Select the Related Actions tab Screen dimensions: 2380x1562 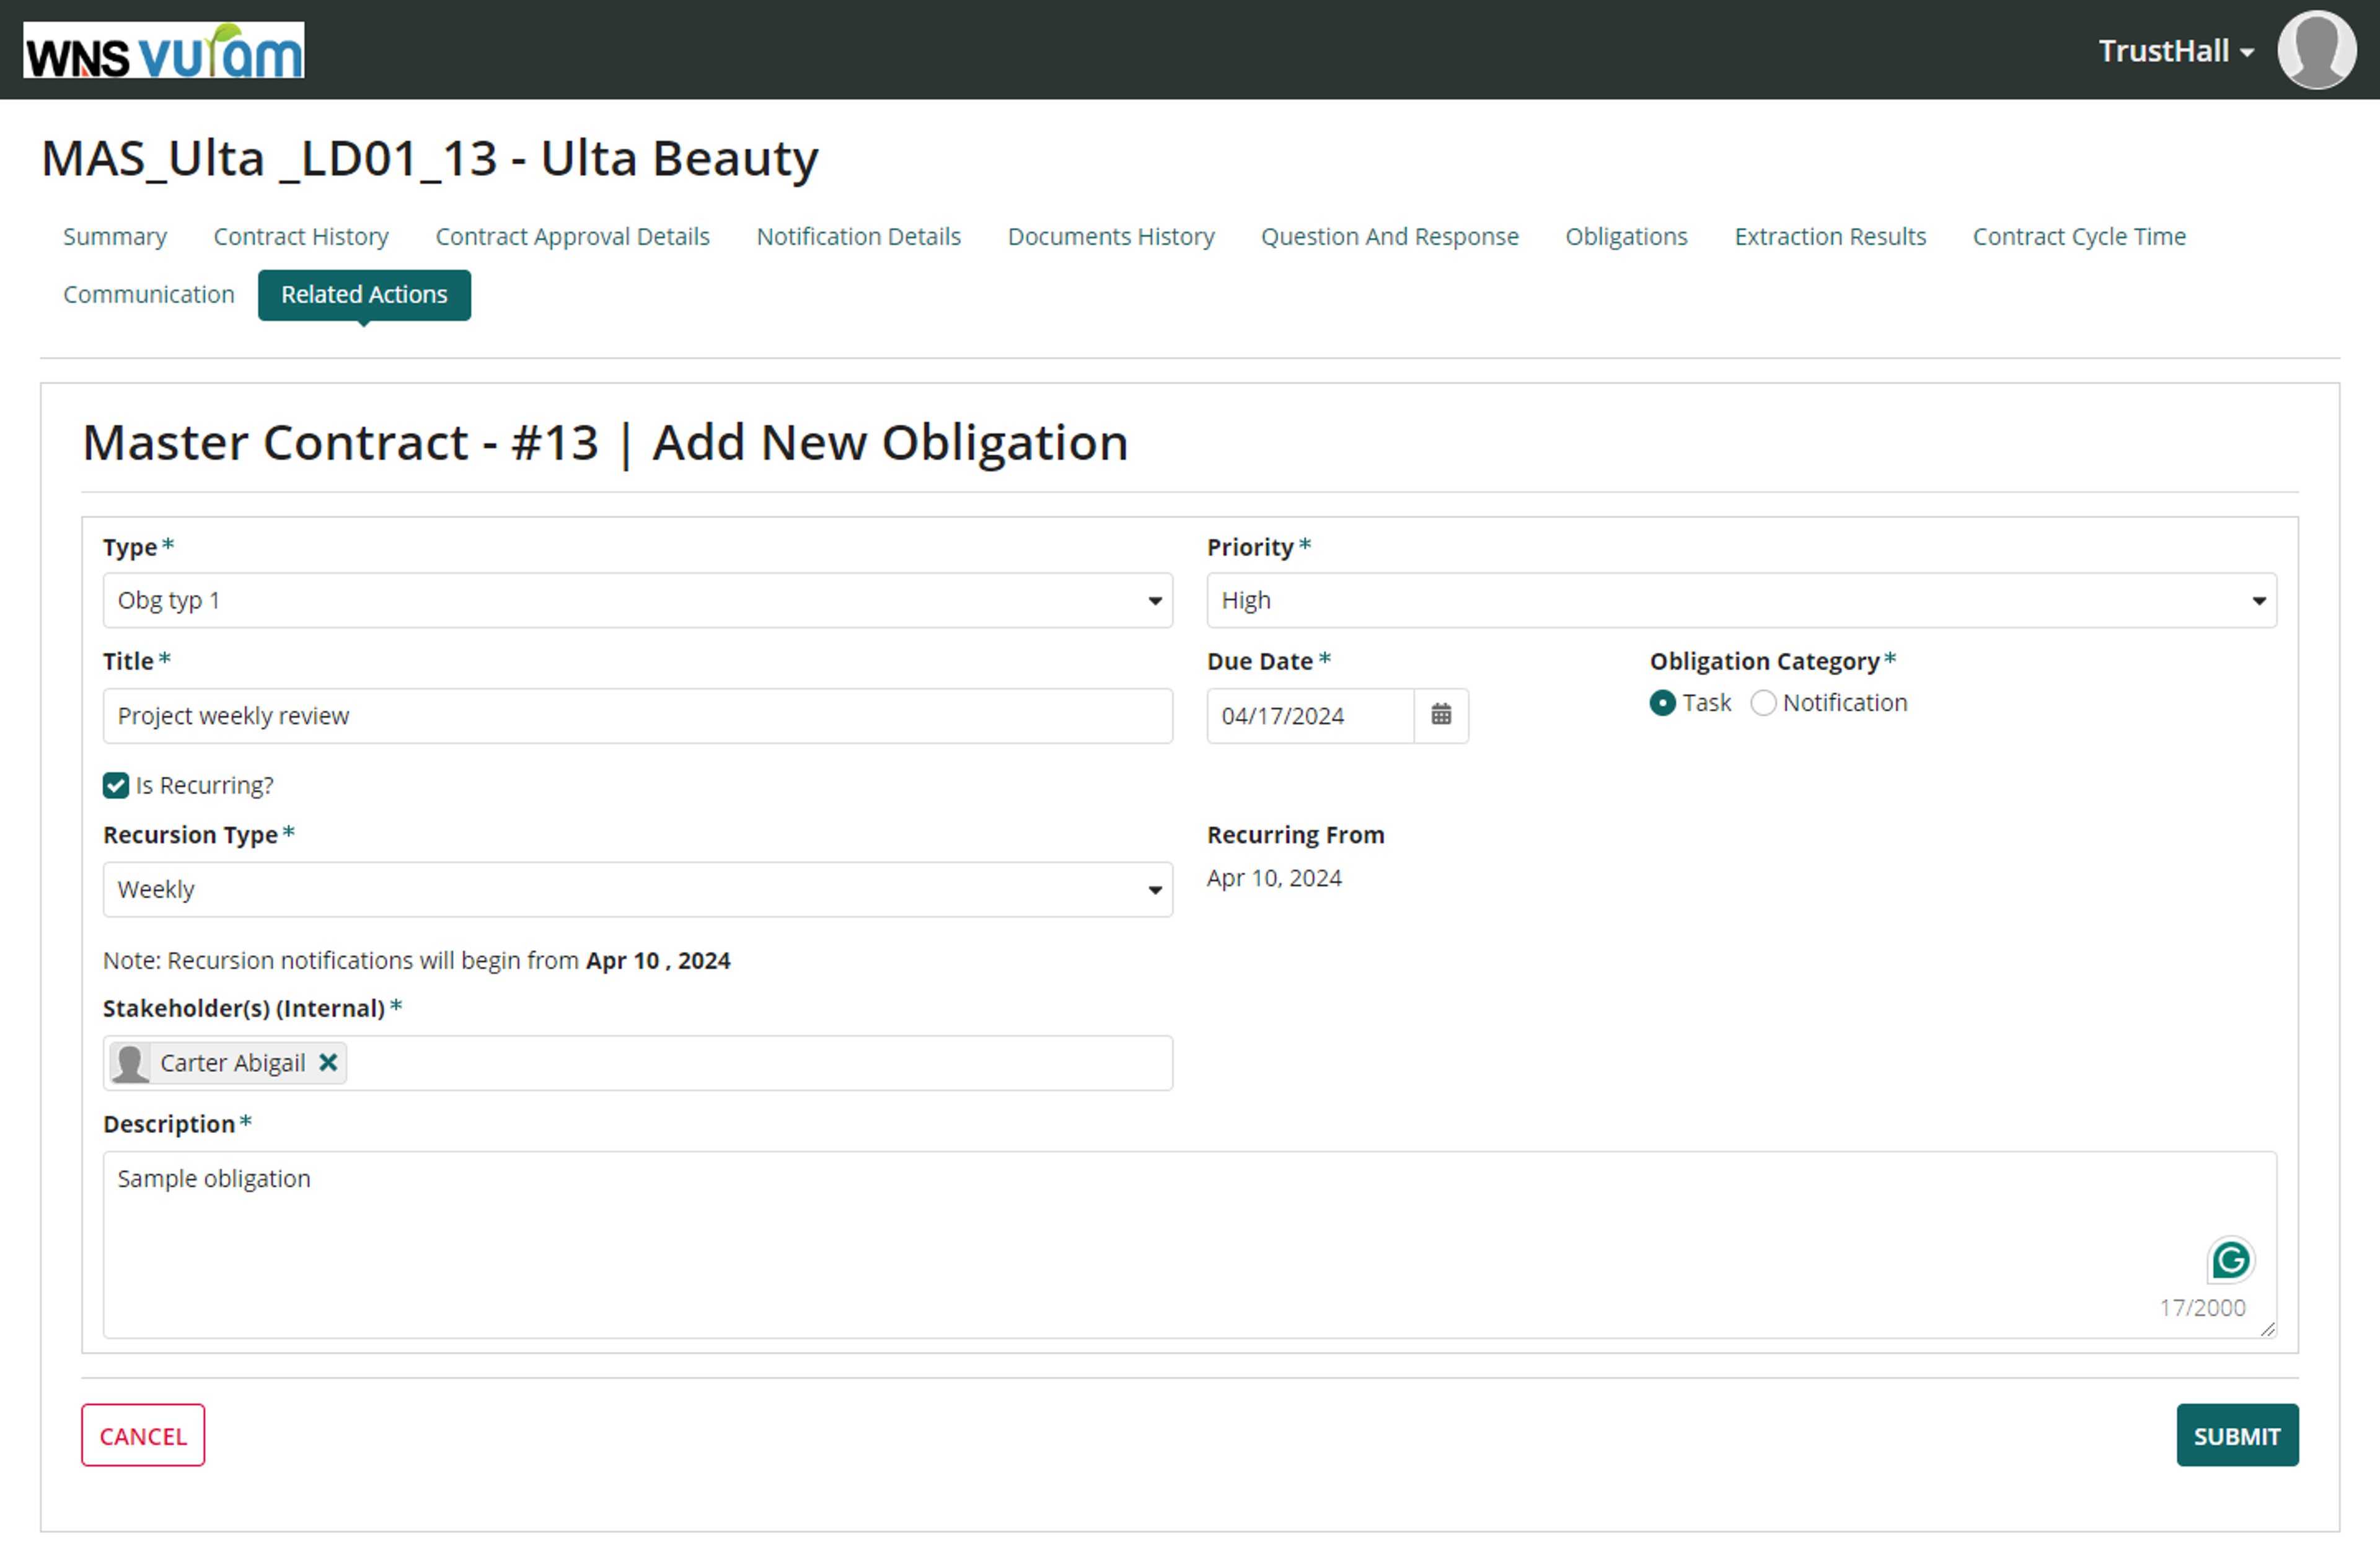click(x=364, y=295)
